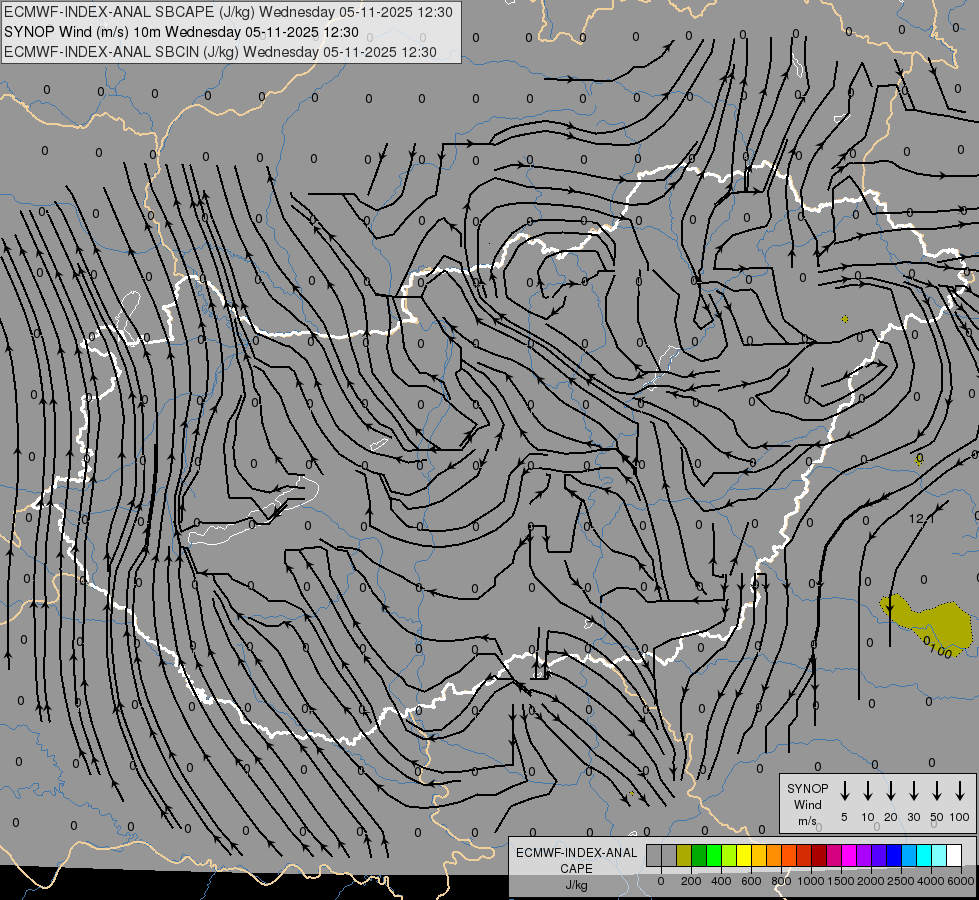Click the 12.1 value on the map

pos(922,518)
